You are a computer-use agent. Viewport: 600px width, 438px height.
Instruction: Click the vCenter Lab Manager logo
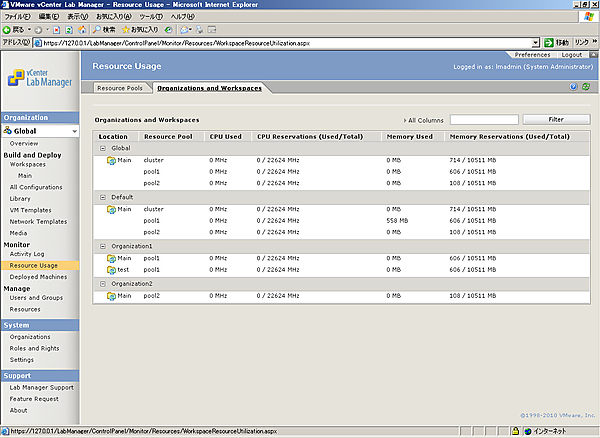click(x=38, y=75)
